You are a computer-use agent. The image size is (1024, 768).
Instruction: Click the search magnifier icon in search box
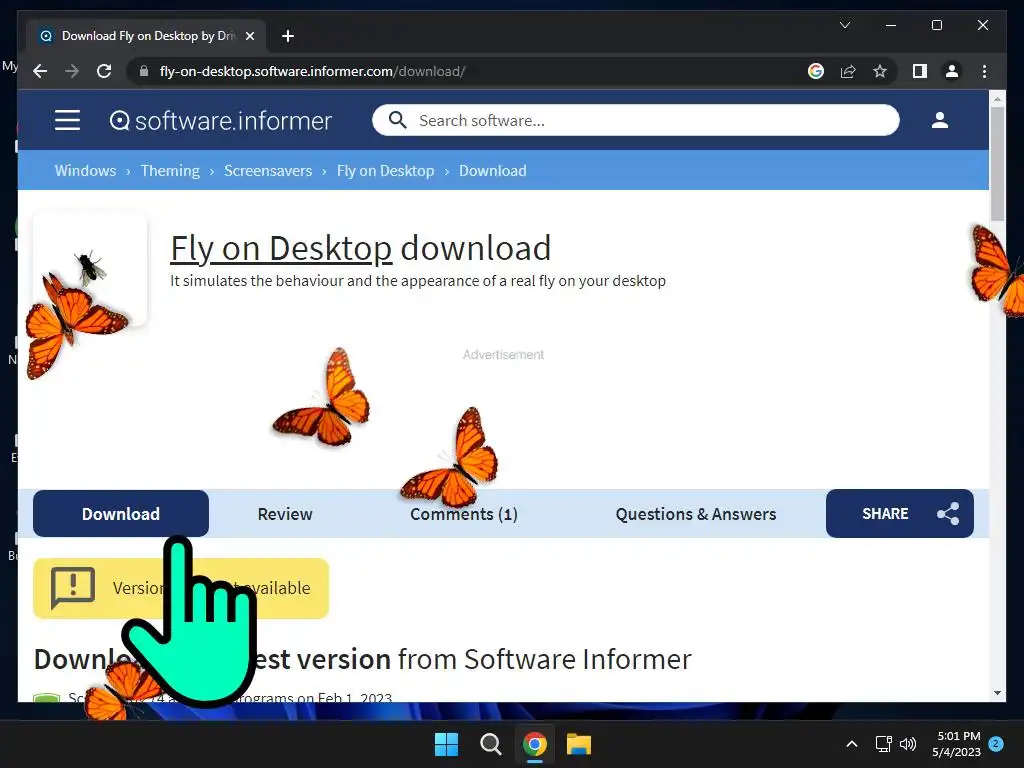[397, 120]
